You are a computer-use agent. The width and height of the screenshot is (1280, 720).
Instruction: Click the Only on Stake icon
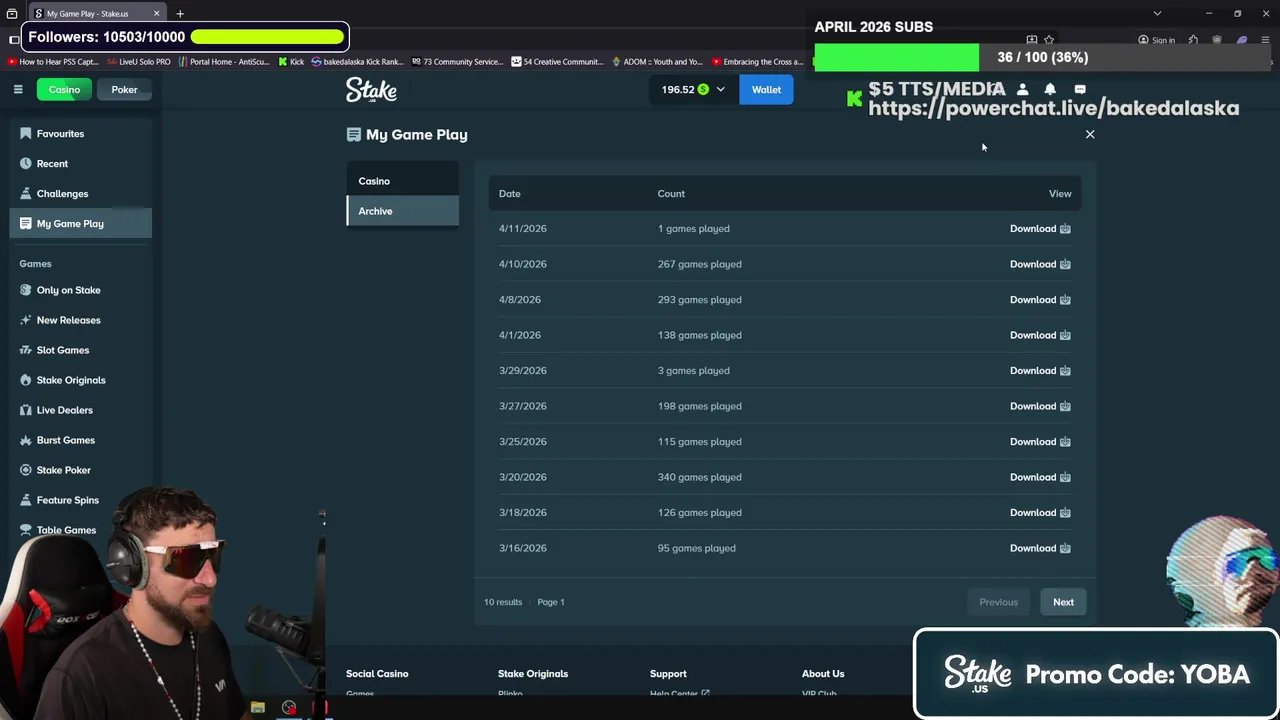[x=26, y=290]
